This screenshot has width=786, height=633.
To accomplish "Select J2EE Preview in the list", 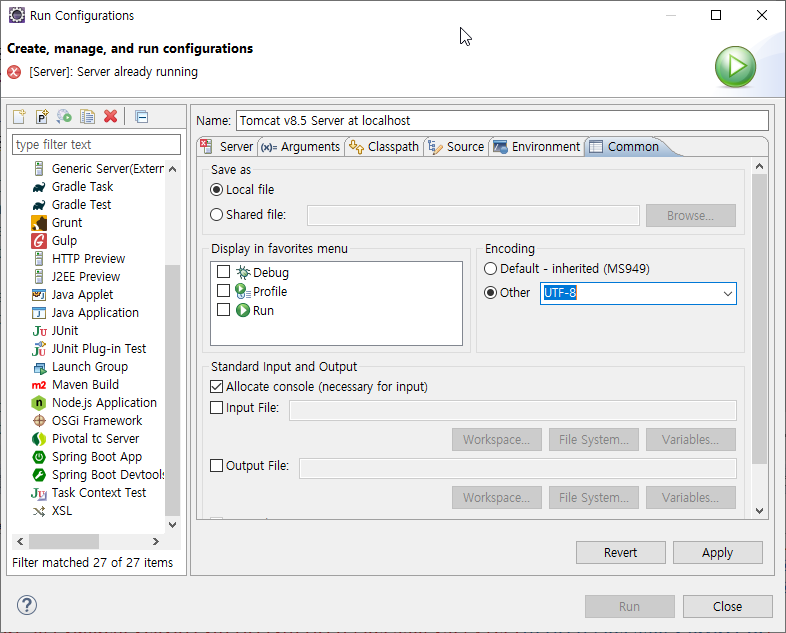I will [86, 277].
